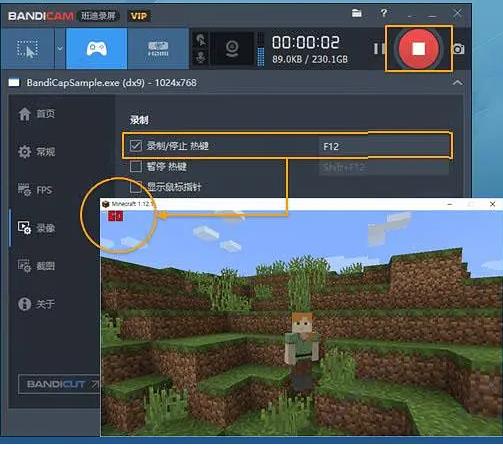503x449 pixels.
Task: Click the Shift+F12 hotkey field
Action: [x=384, y=168]
